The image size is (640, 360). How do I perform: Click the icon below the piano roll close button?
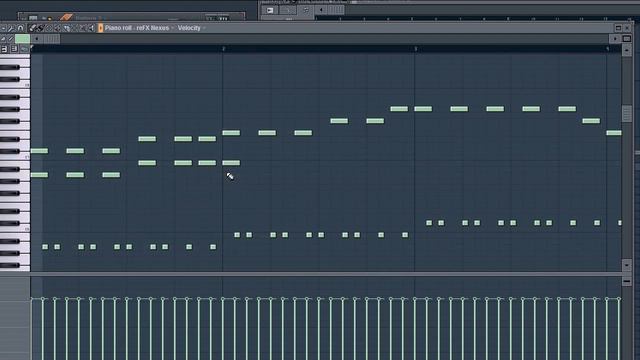tap(627, 39)
